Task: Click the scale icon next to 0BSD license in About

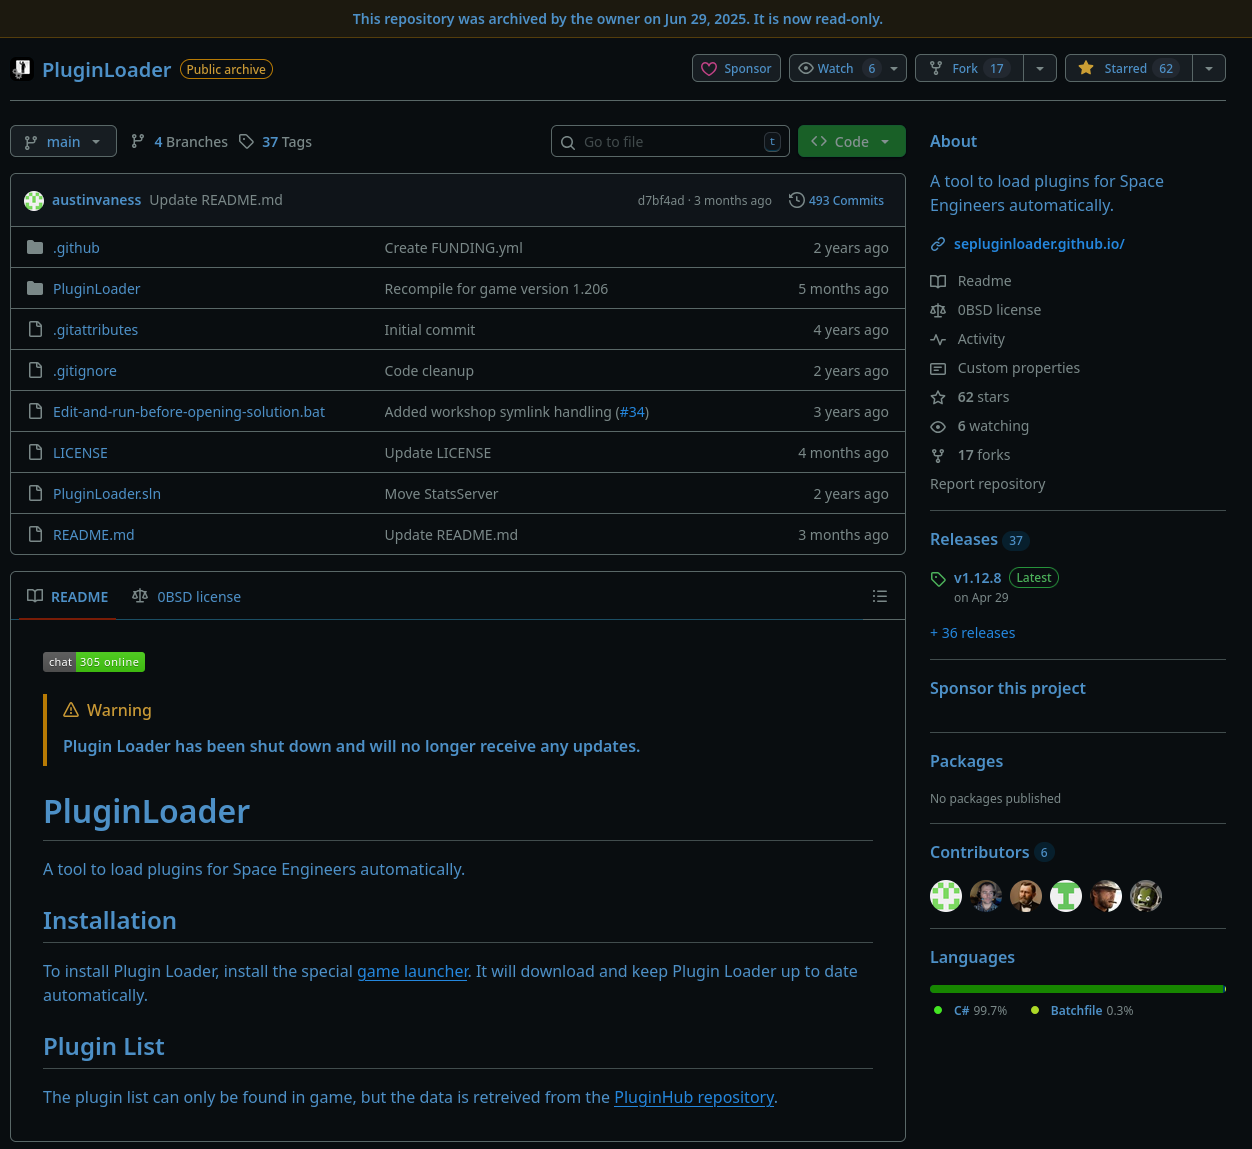Action: tap(938, 310)
